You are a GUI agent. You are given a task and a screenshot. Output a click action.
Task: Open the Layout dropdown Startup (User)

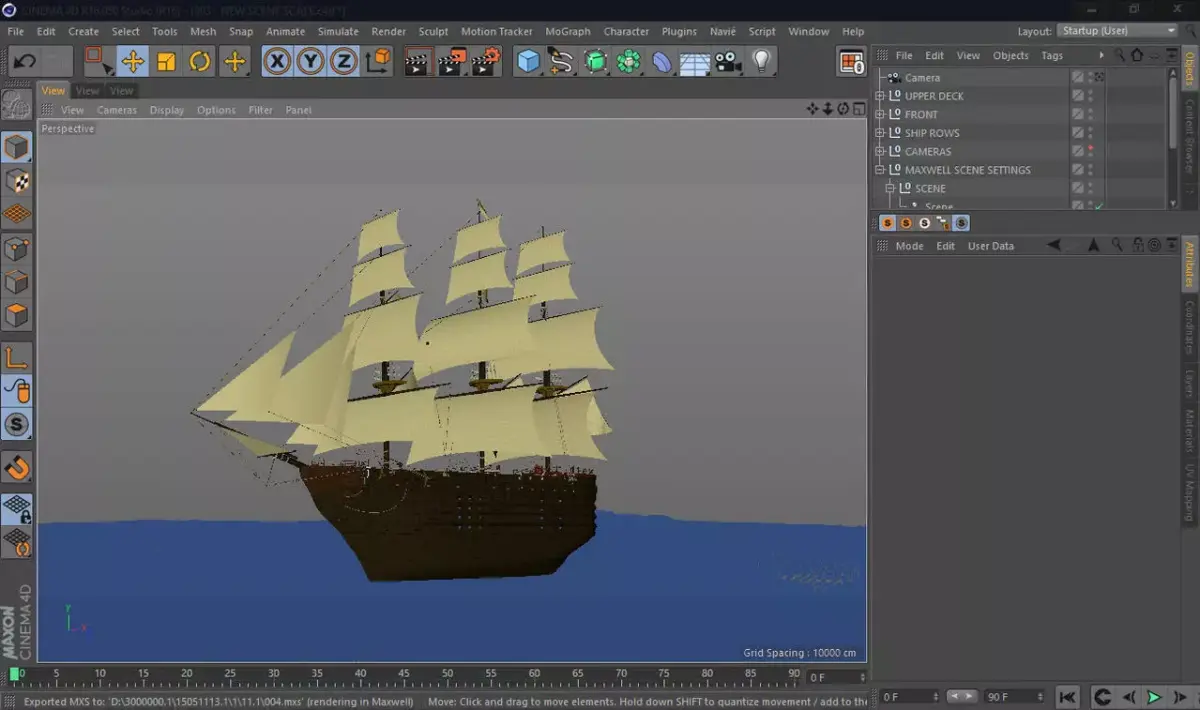(x=1117, y=31)
